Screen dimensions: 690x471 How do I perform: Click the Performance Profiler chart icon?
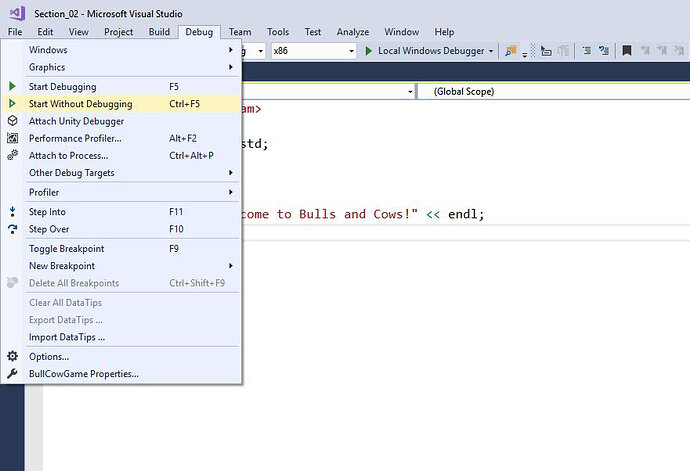point(12,138)
